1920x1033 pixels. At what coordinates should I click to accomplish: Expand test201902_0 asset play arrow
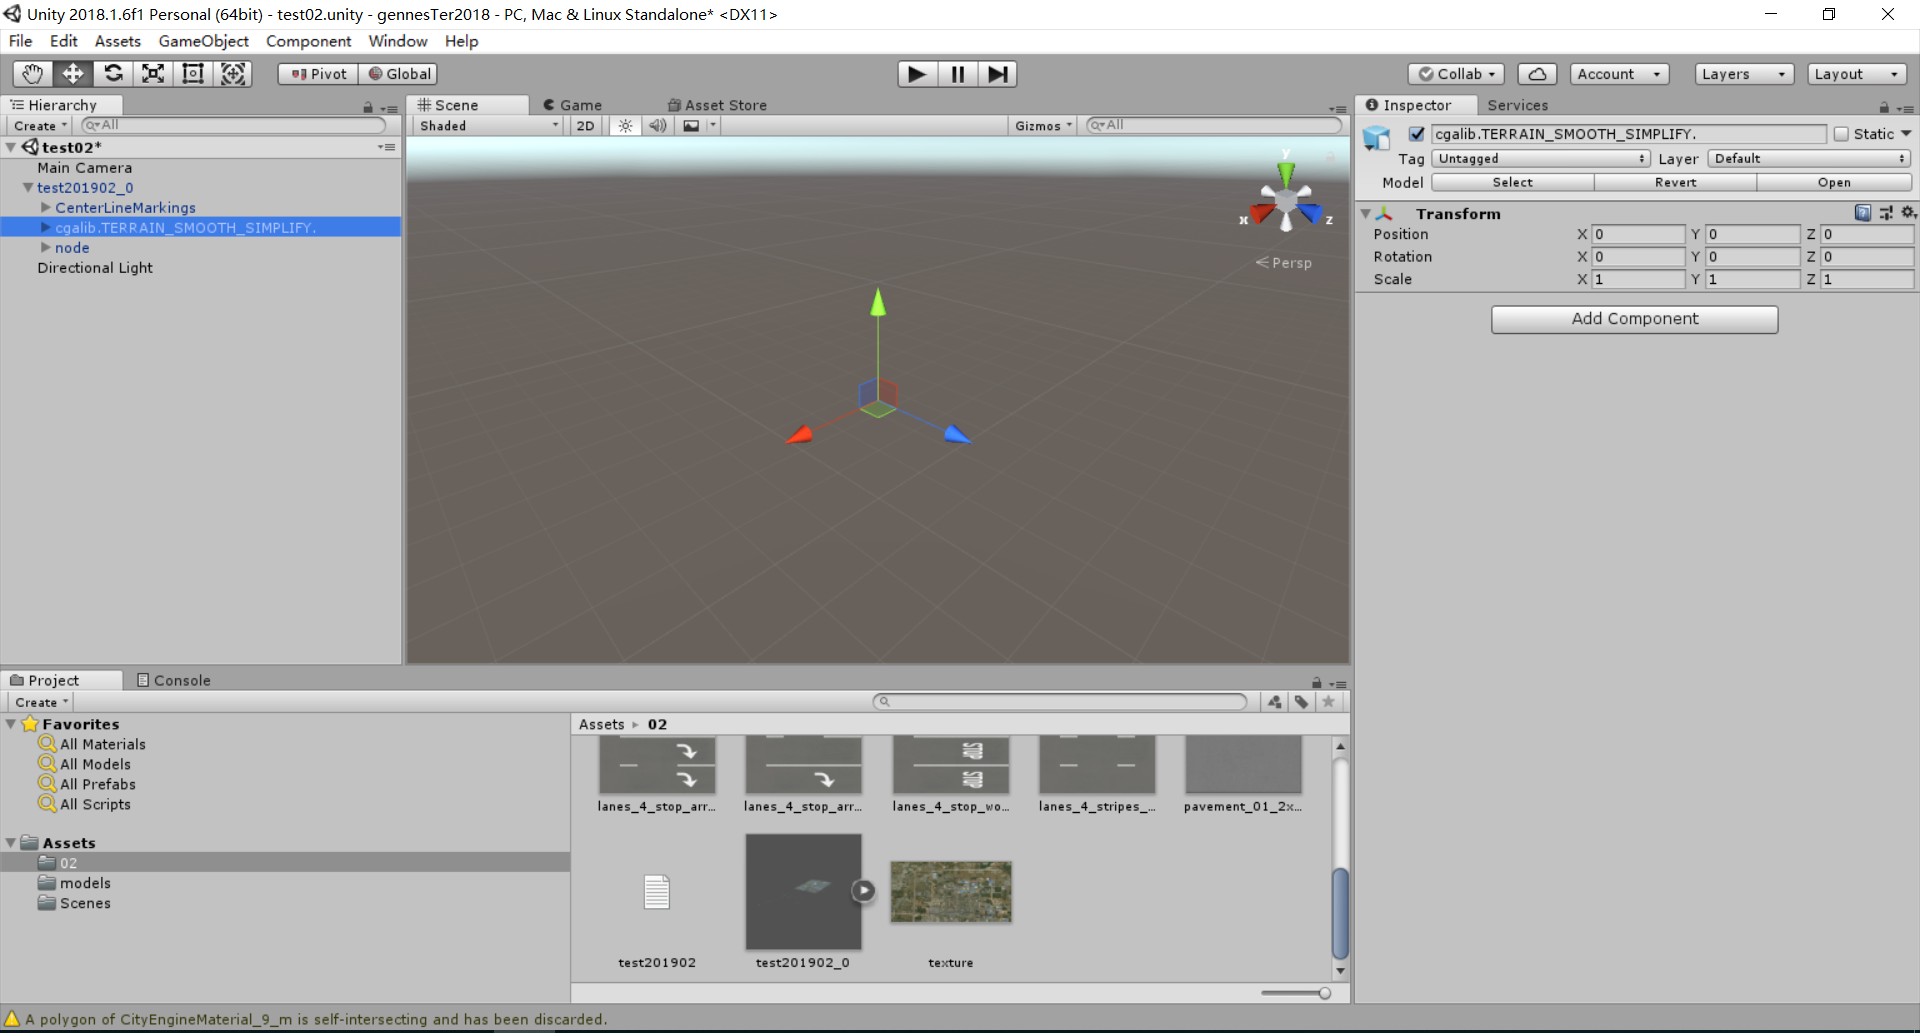[863, 890]
